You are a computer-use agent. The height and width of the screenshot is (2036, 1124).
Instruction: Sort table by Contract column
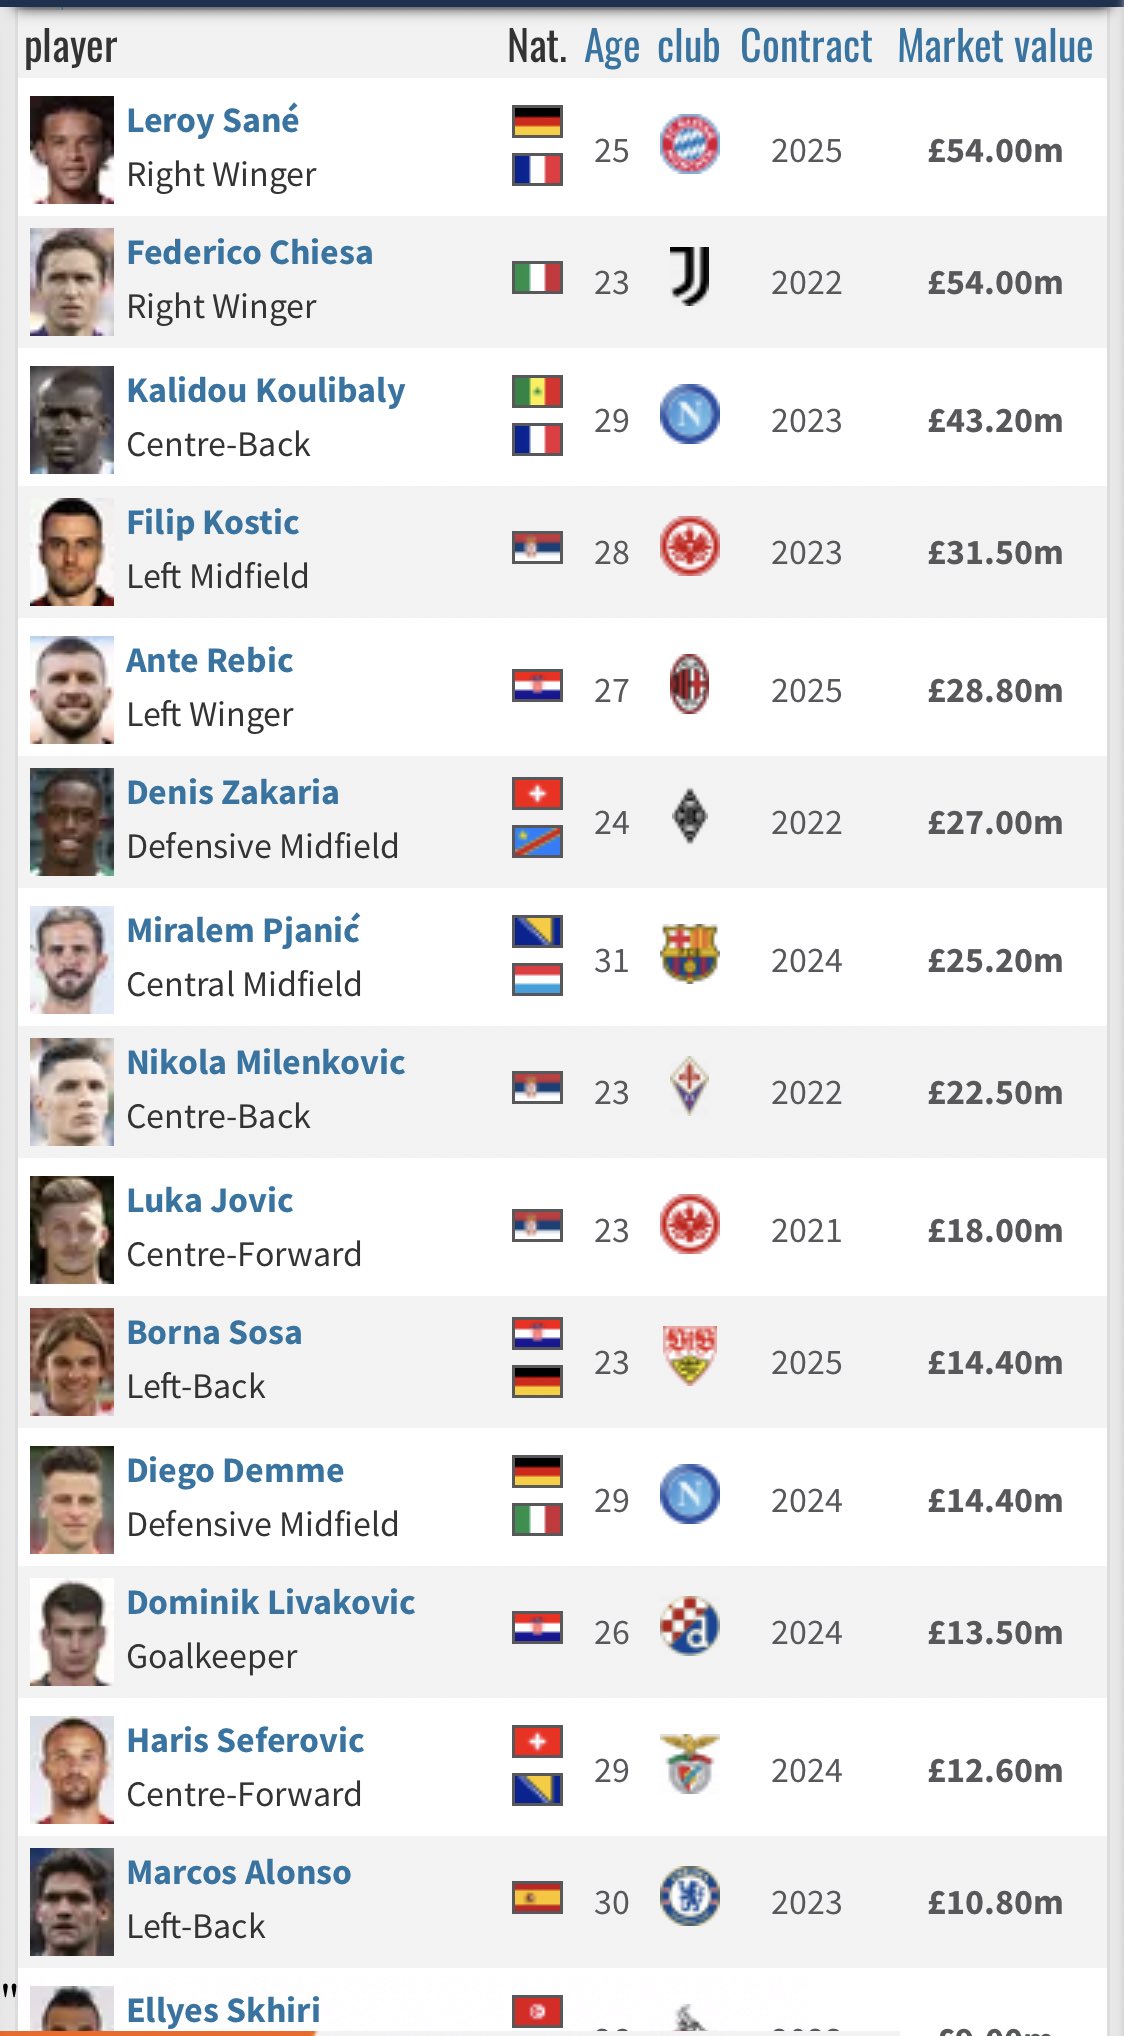806,46
